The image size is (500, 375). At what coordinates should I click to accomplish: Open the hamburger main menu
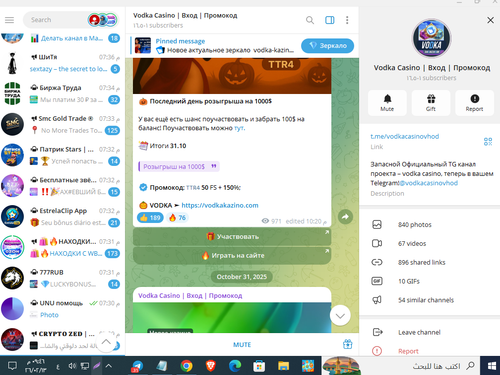click(9, 20)
